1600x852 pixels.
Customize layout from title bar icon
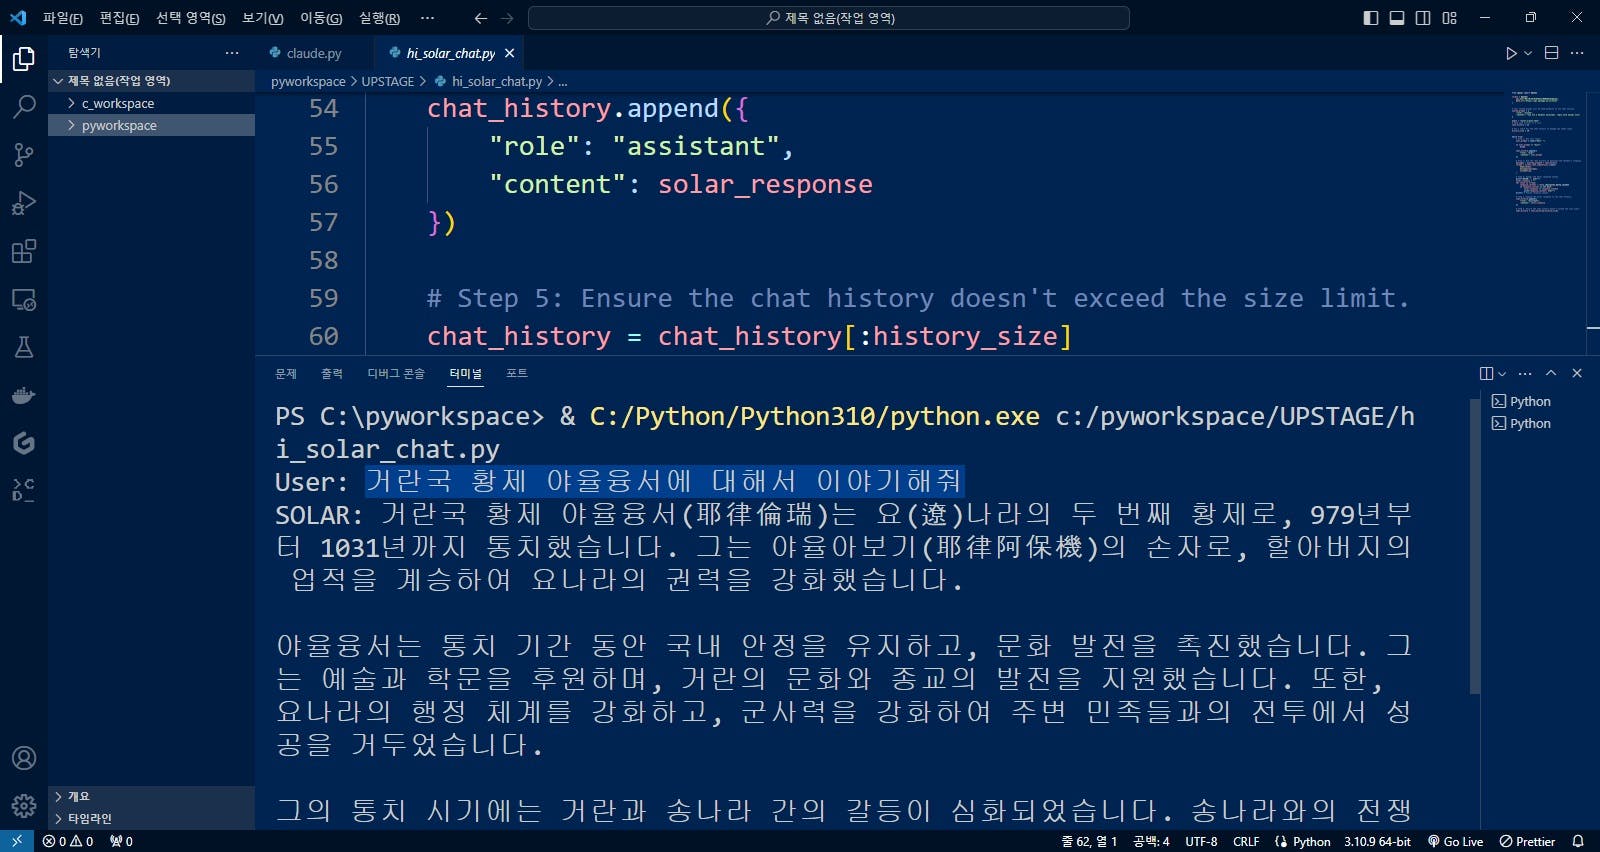click(x=1449, y=18)
